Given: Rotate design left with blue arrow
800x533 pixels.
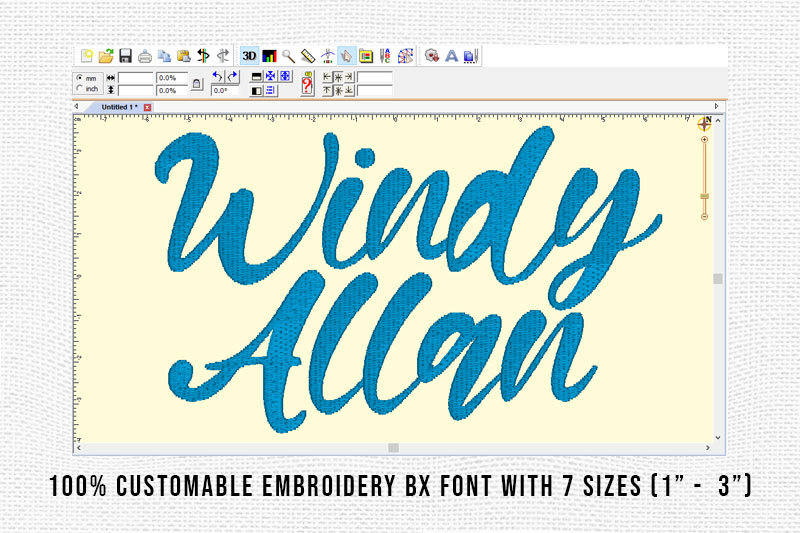Looking at the screenshot, I should tap(218, 77).
